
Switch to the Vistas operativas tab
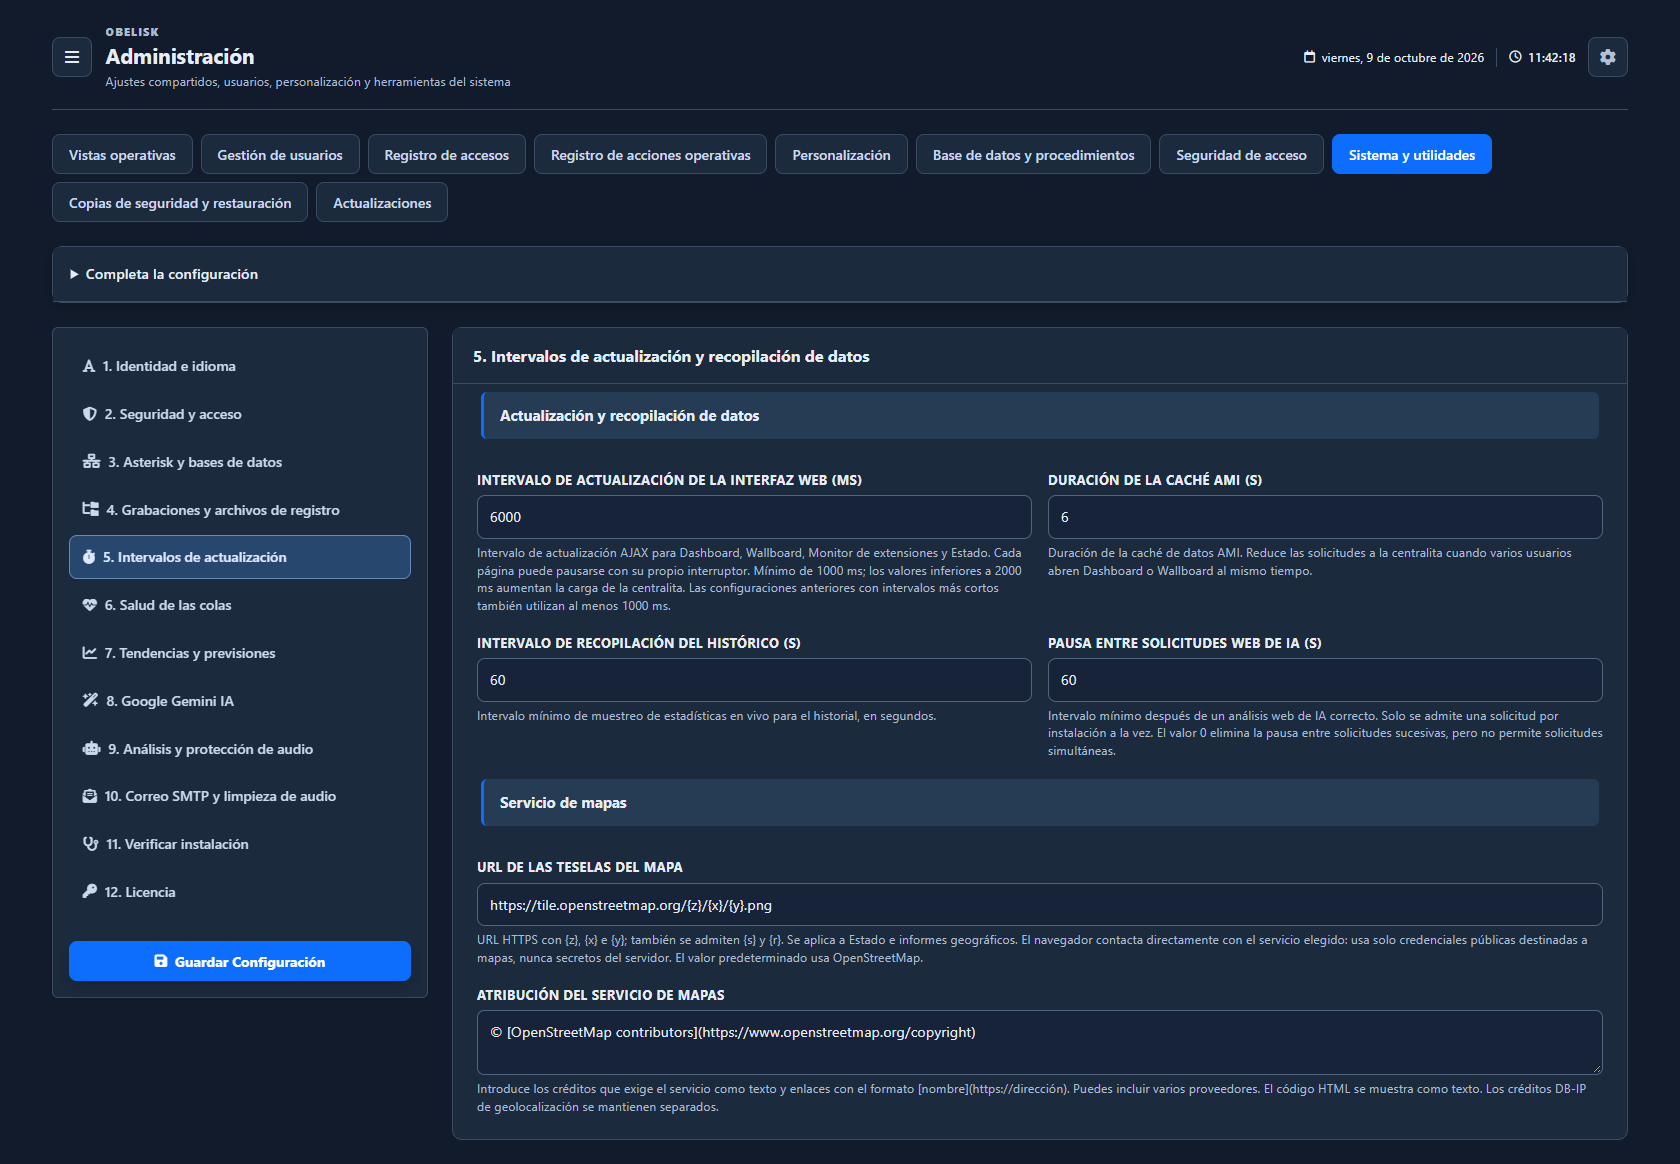(x=122, y=155)
